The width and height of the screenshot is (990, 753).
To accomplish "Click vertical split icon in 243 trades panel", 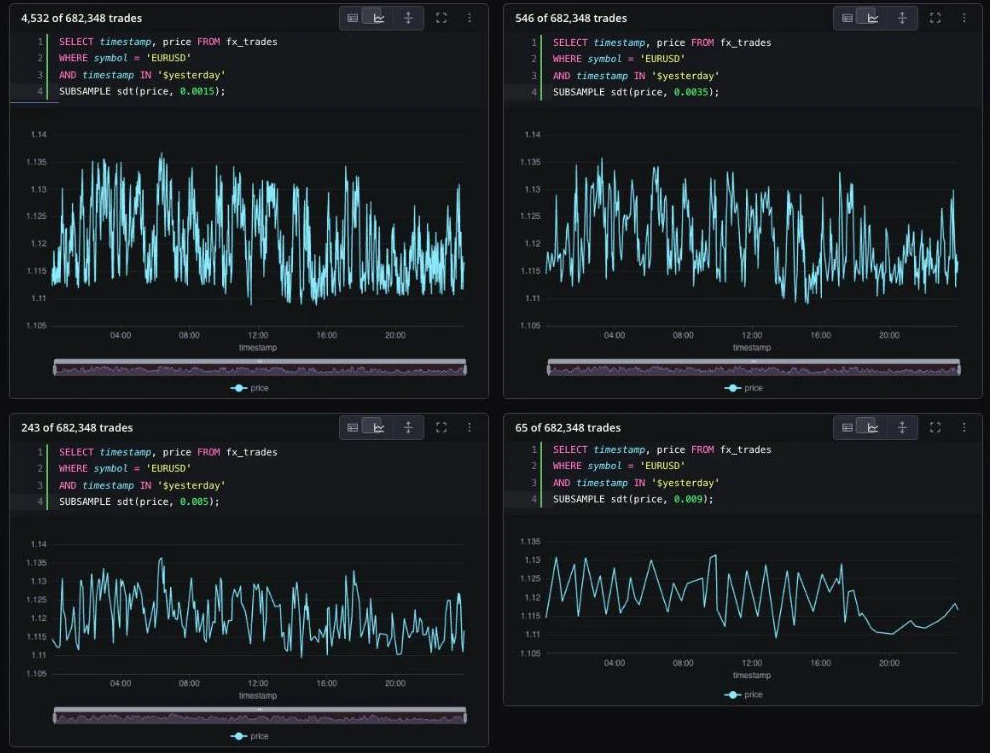I will pyautogui.click(x=409, y=427).
